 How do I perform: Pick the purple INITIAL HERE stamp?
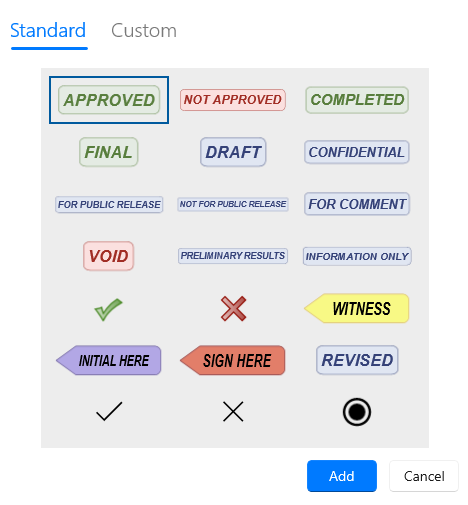pos(109,360)
